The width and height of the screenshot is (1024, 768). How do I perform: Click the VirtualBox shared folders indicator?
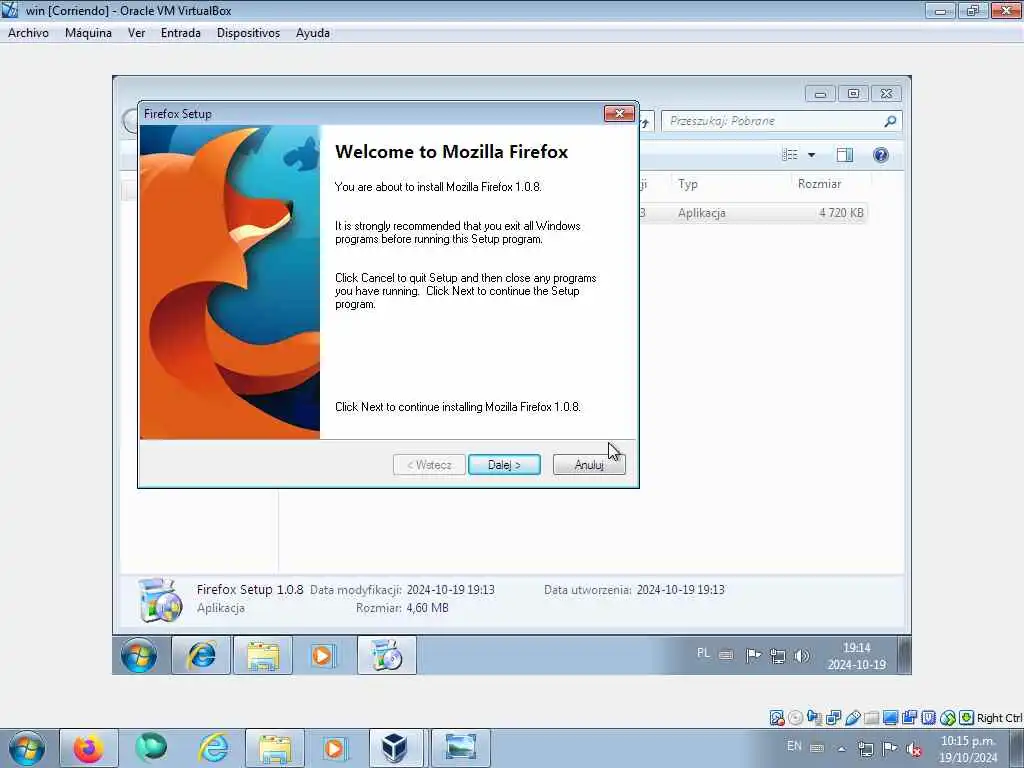coord(871,718)
